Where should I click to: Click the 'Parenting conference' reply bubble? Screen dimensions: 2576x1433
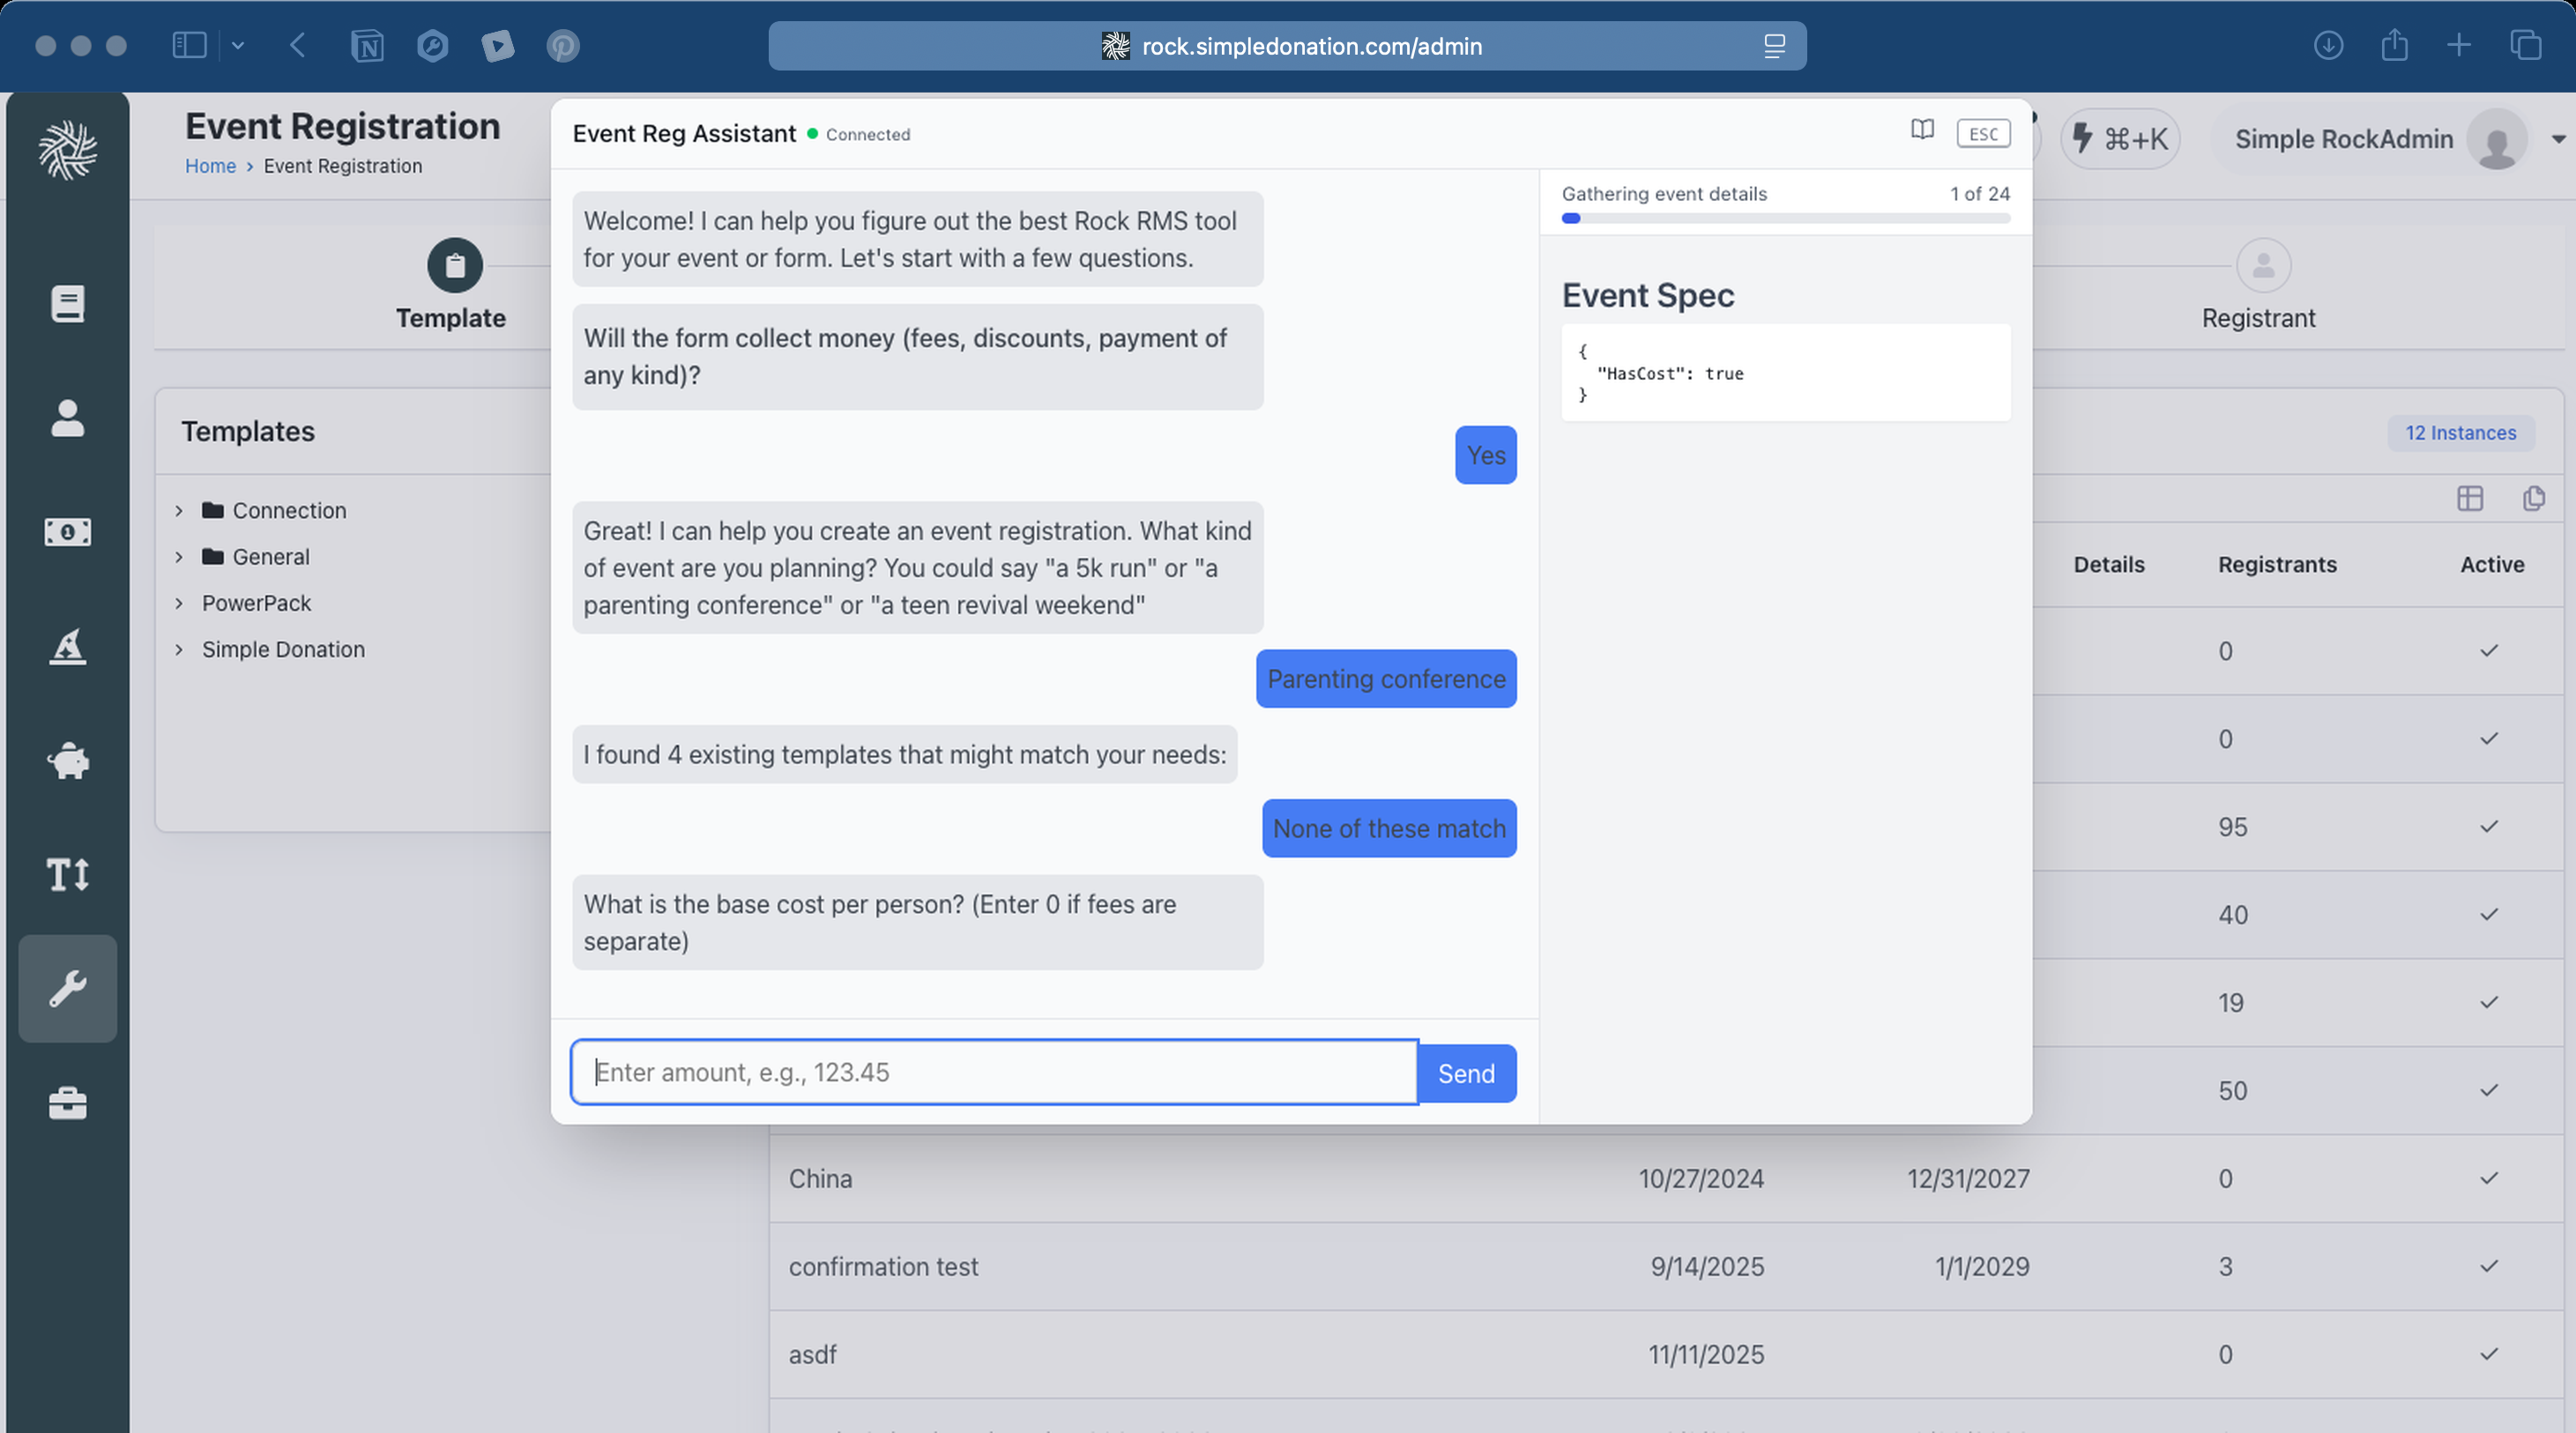click(x=1386, y=679)
